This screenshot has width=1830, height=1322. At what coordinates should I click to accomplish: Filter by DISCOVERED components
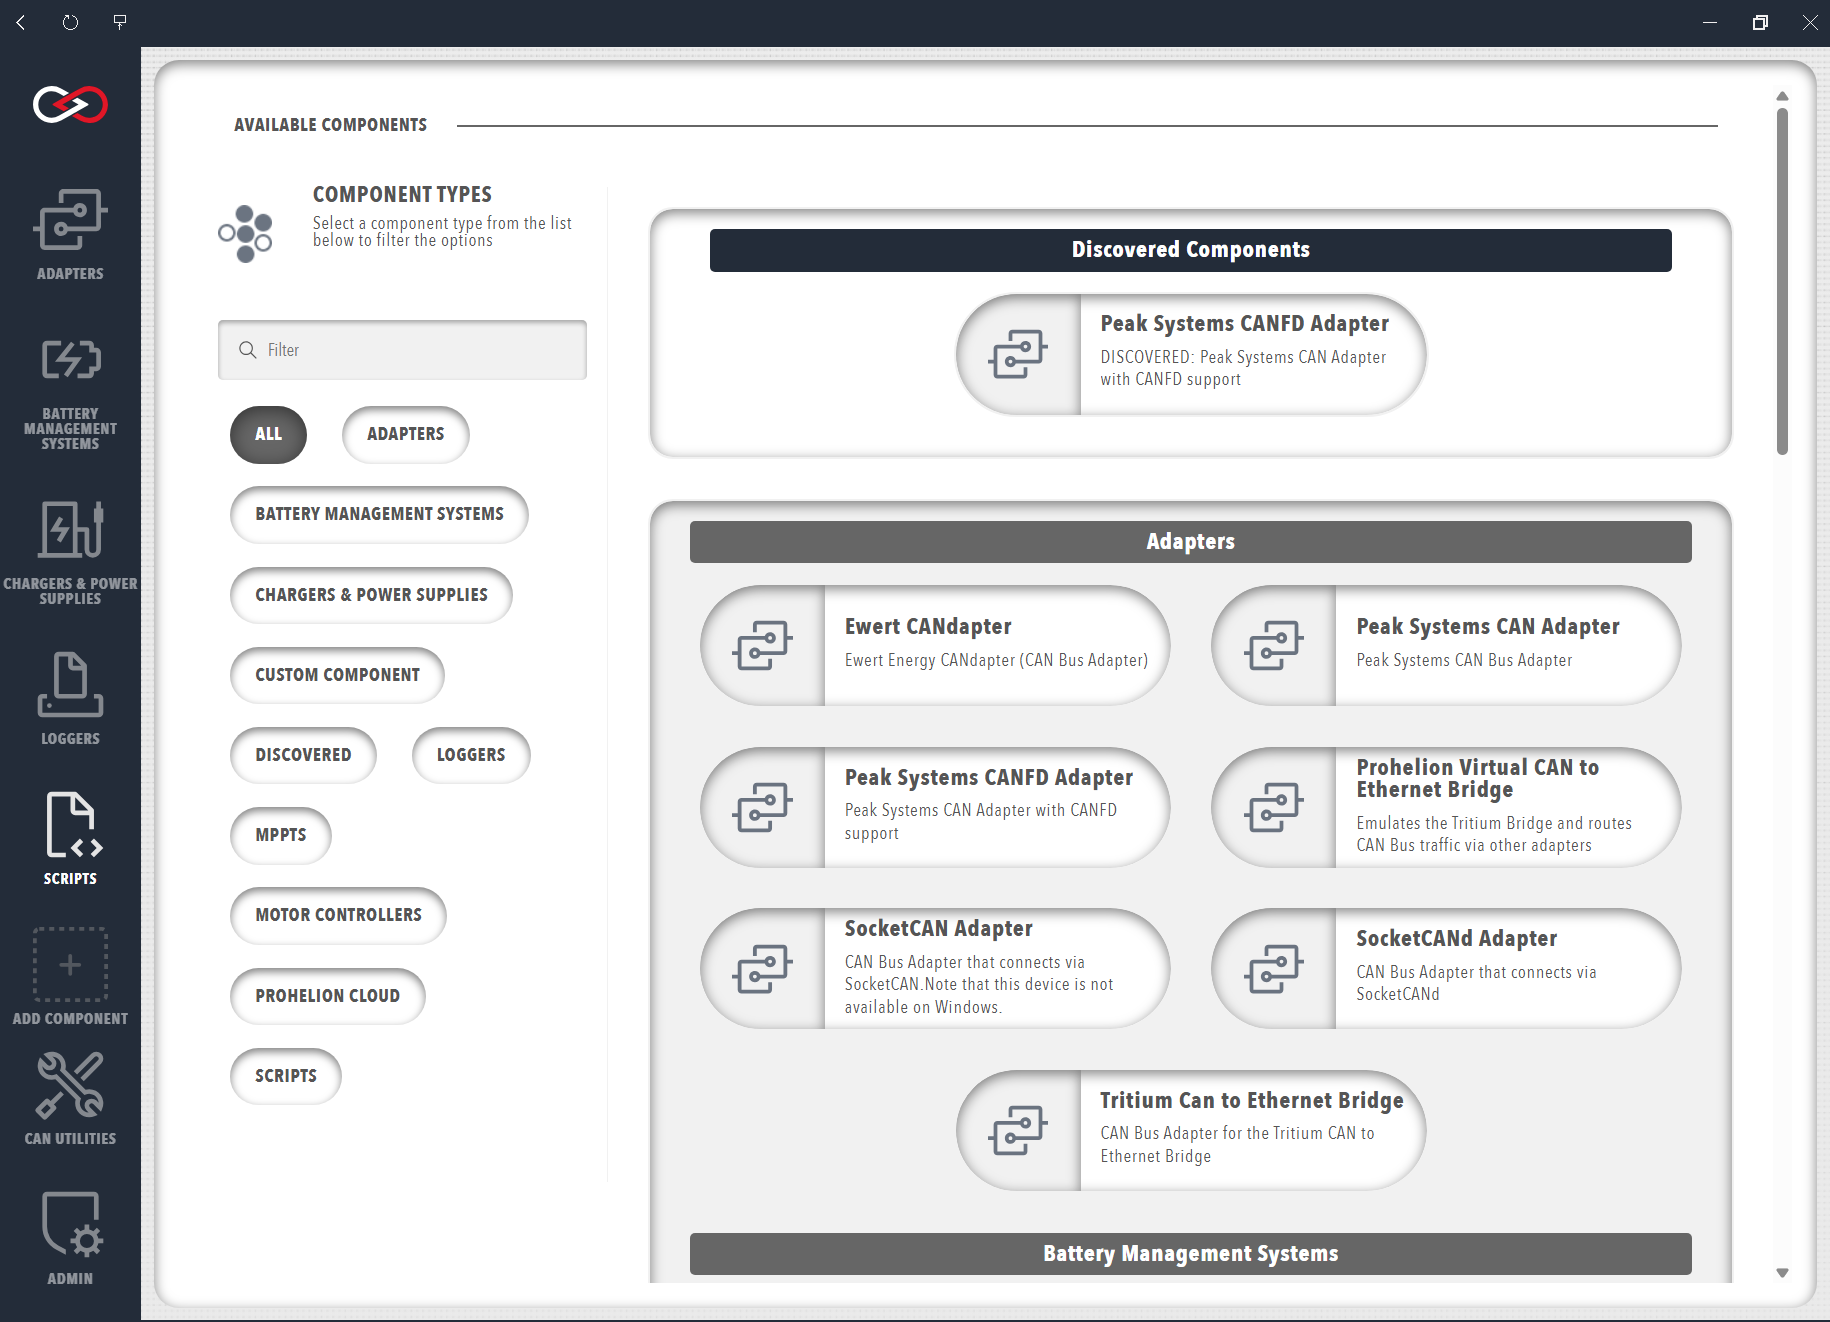coord(303,755)
